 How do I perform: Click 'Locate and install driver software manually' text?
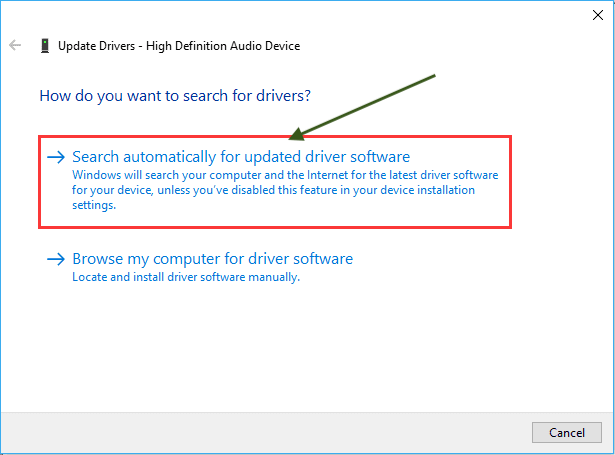click(186, 277)
